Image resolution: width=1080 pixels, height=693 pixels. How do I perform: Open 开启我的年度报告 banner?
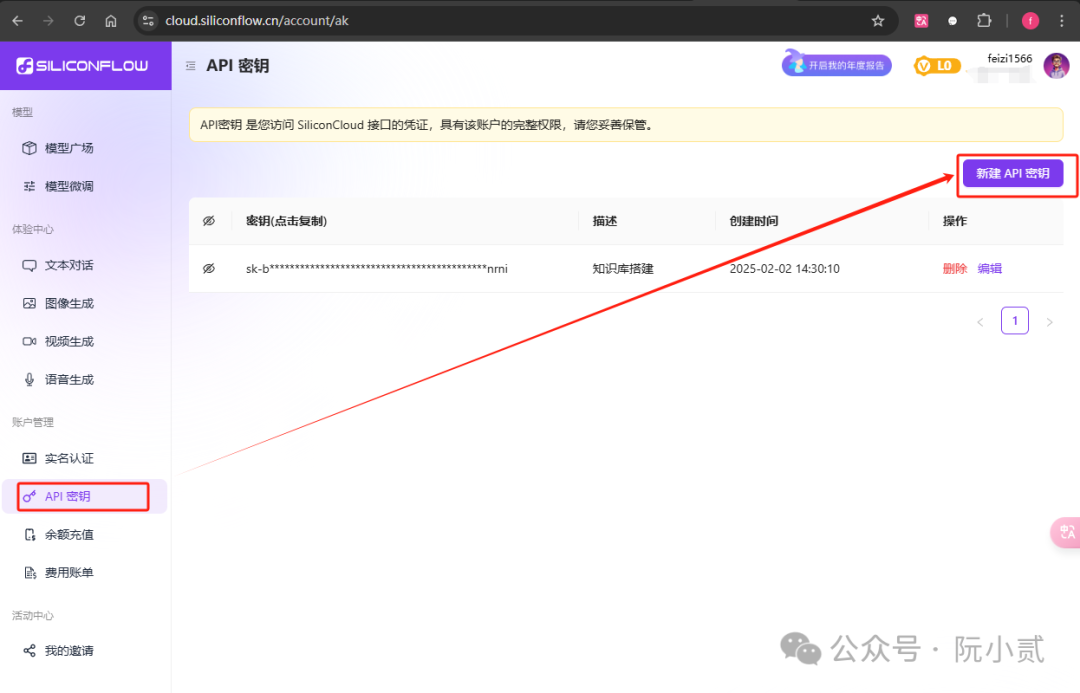coord(837,65)
